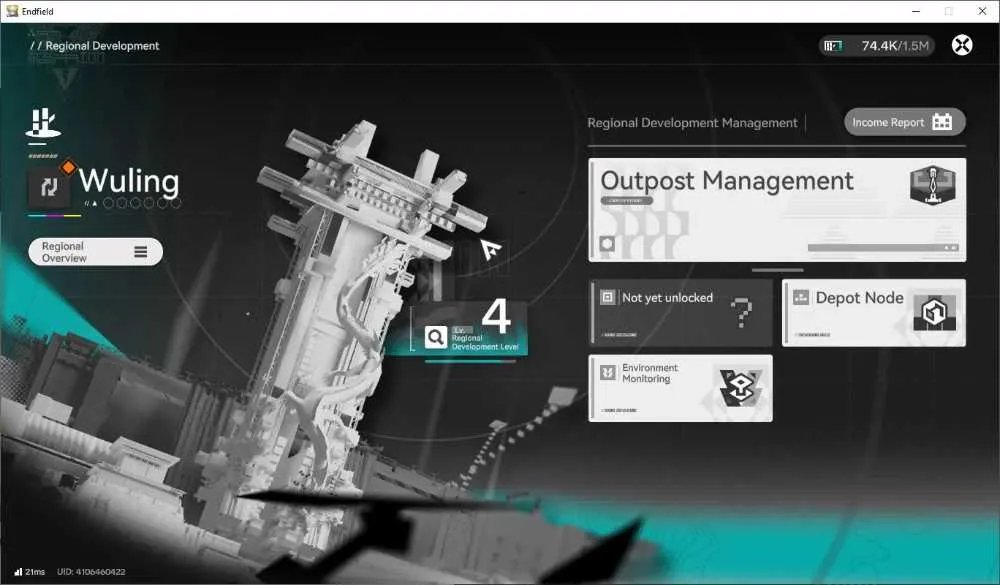This screenshot has height=585, width=1000.
Task: Click the magnifier icon for Regional Development Level
Action: click(x=436, y=336)
